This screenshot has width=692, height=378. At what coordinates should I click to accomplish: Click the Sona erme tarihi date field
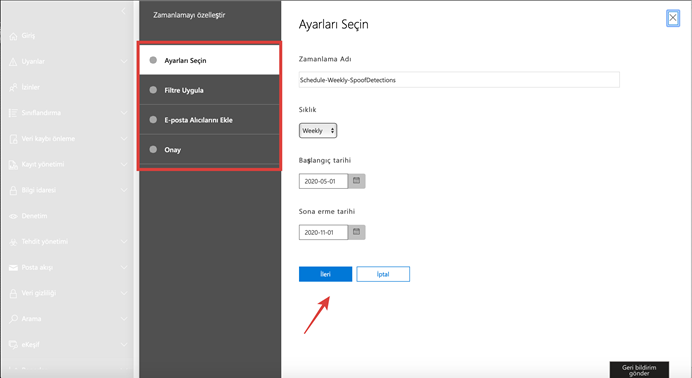(323, 232)
